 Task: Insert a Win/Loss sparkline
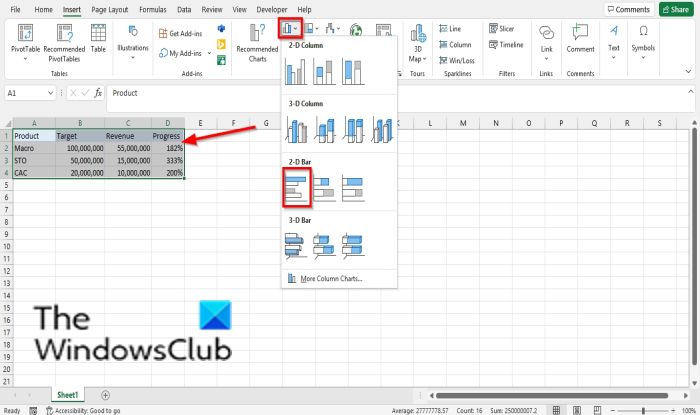(x=457, y=60)
